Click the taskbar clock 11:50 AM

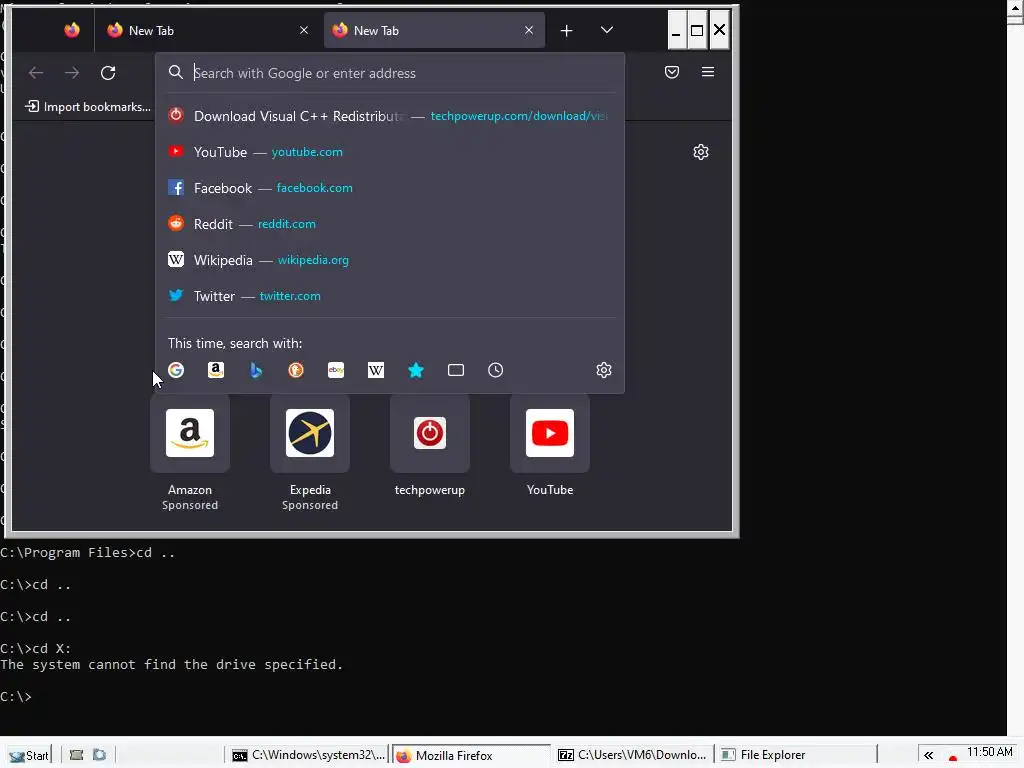click(989, 752)
